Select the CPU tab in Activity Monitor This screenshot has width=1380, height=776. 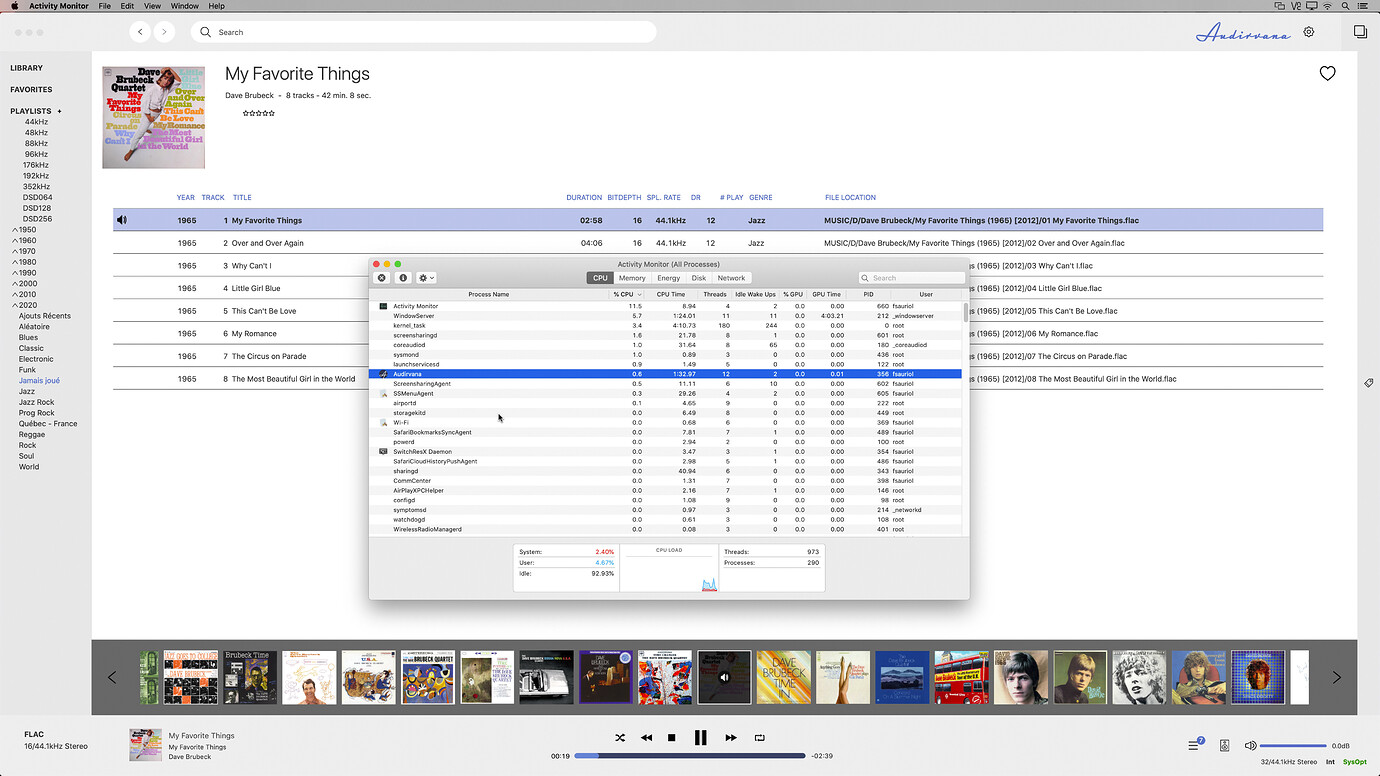point(600,278)
